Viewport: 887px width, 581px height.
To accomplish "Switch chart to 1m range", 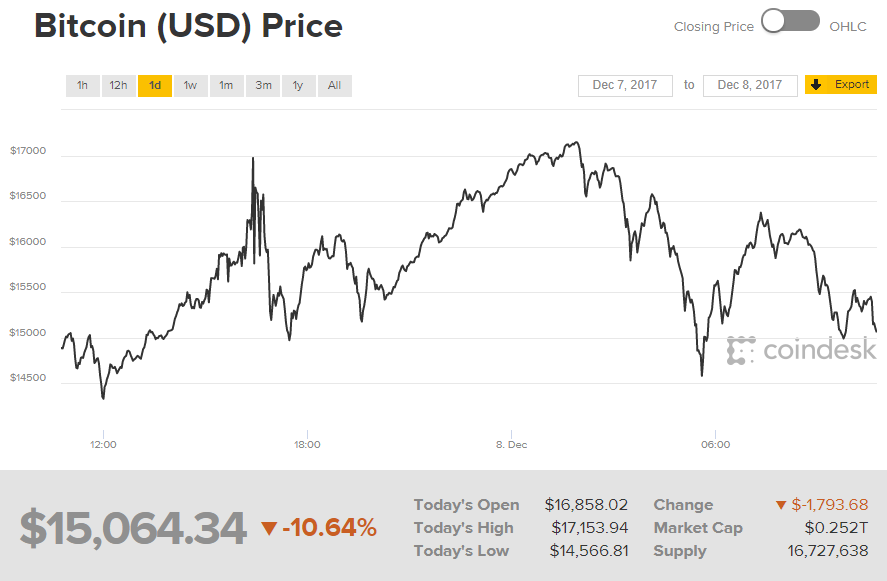I will coord(226,86).
